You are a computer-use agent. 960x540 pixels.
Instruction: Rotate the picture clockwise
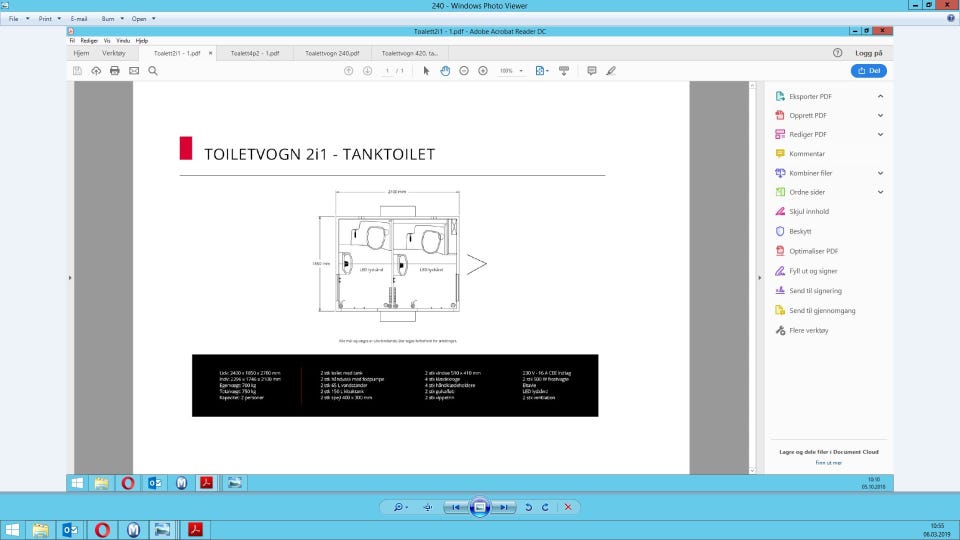click(545, 507)
